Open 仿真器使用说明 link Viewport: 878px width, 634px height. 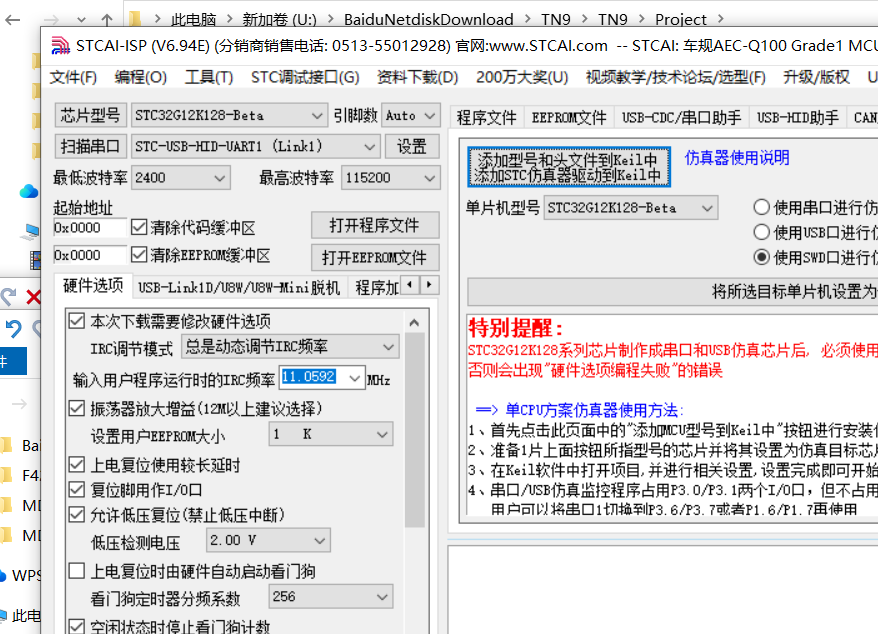click(737, 158)
